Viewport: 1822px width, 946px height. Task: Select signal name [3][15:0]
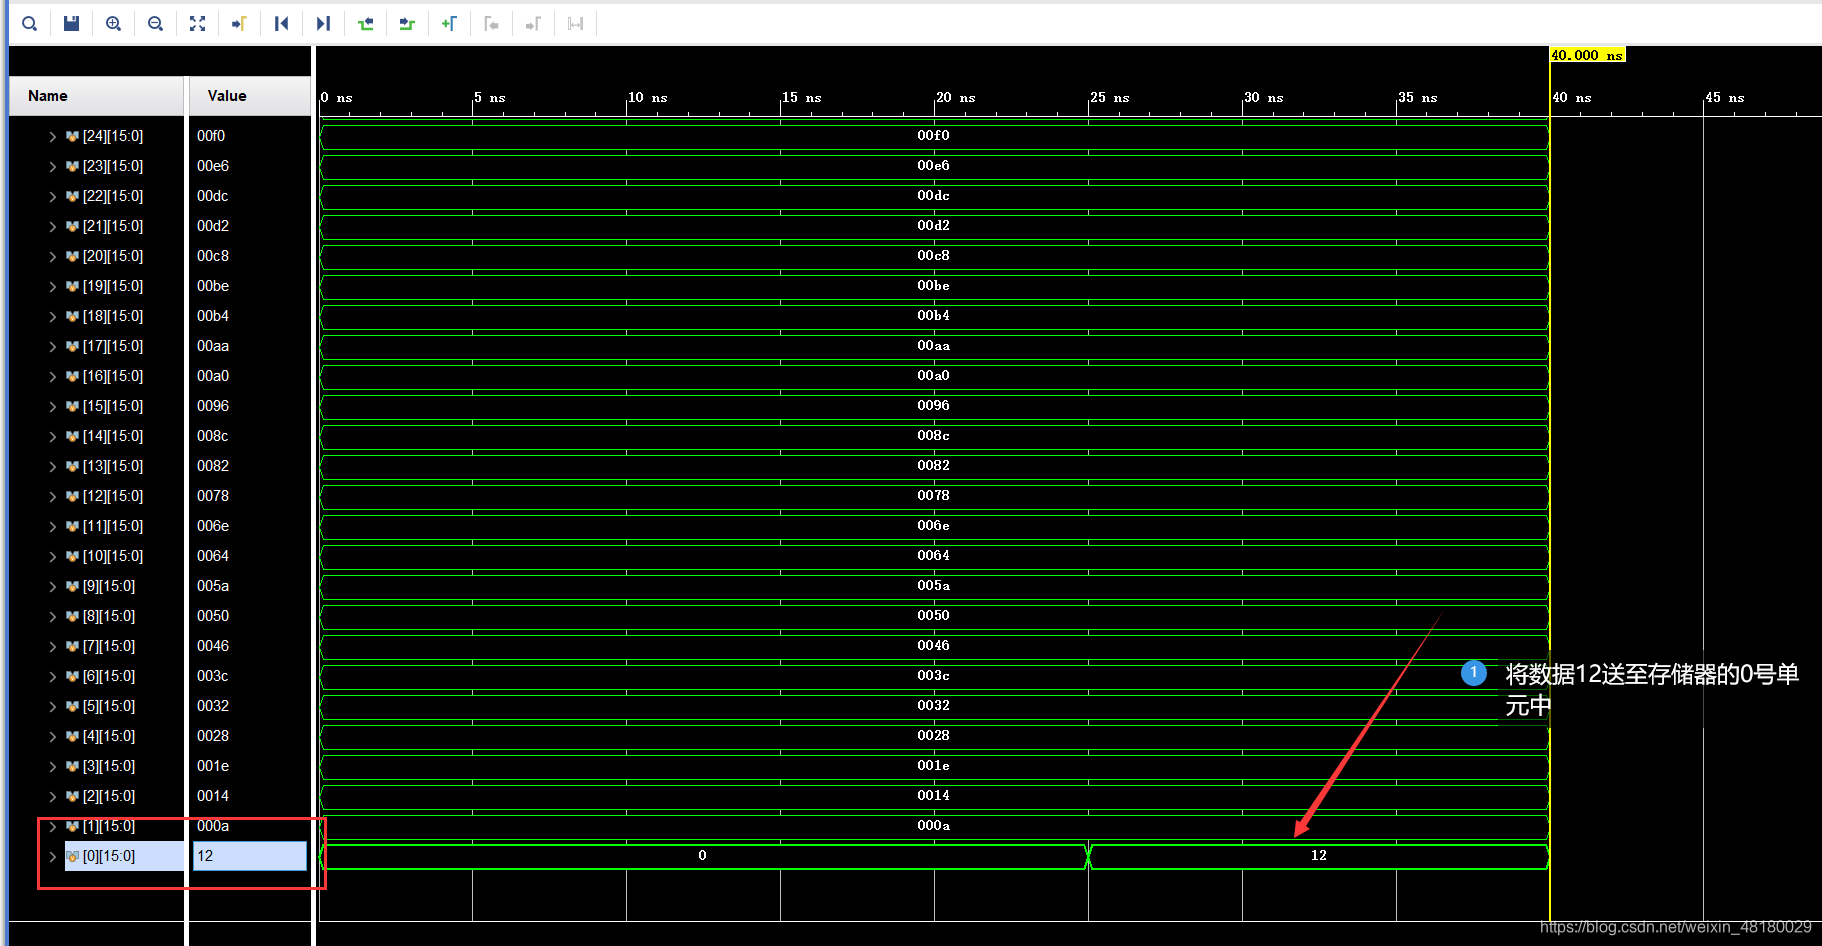pos(109,766)
